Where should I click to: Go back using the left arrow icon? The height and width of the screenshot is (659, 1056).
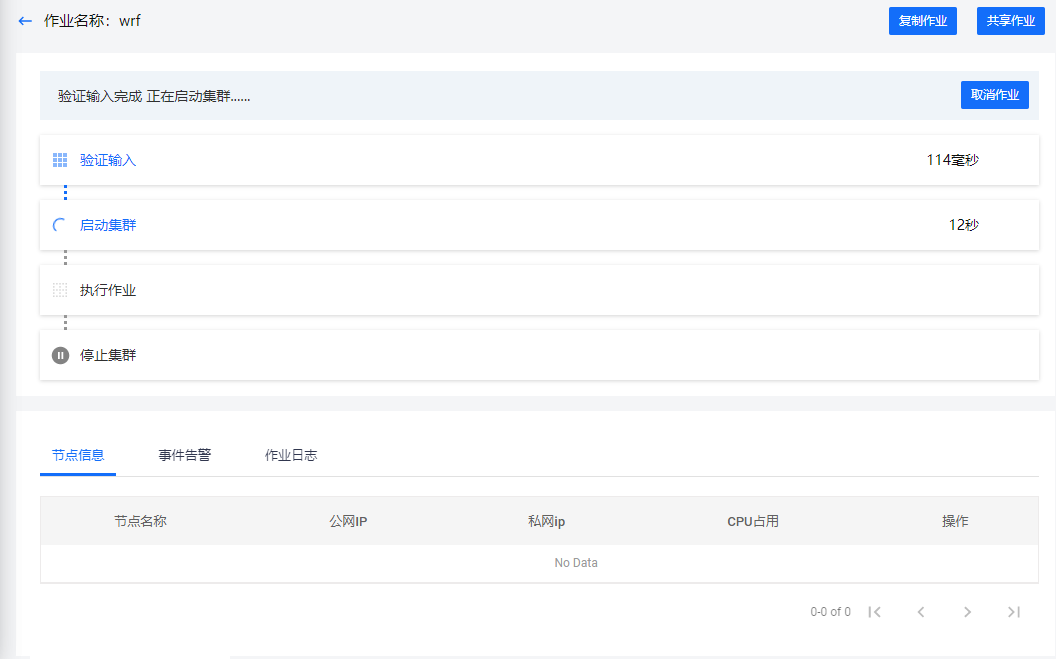pyautogui.click(x=25, y=21)
